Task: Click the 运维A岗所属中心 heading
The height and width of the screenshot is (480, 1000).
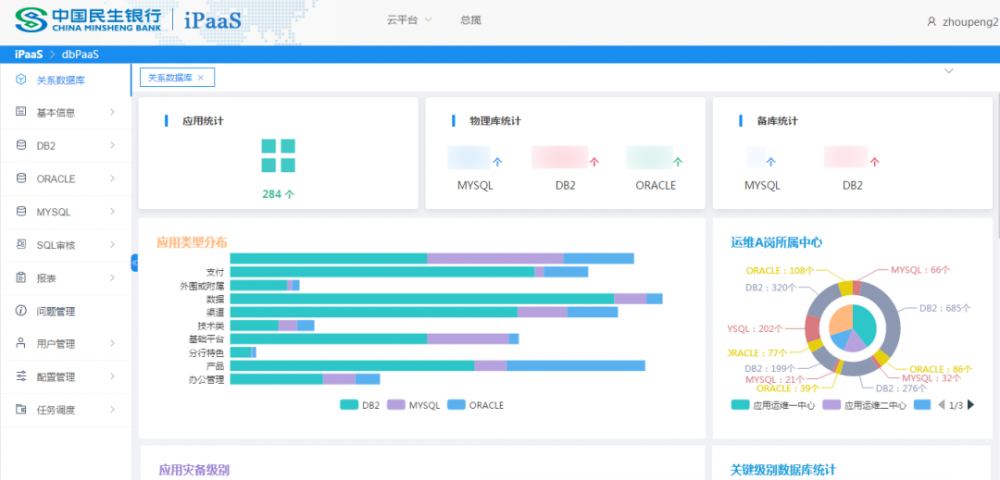Action: click(x=776, y=242)
